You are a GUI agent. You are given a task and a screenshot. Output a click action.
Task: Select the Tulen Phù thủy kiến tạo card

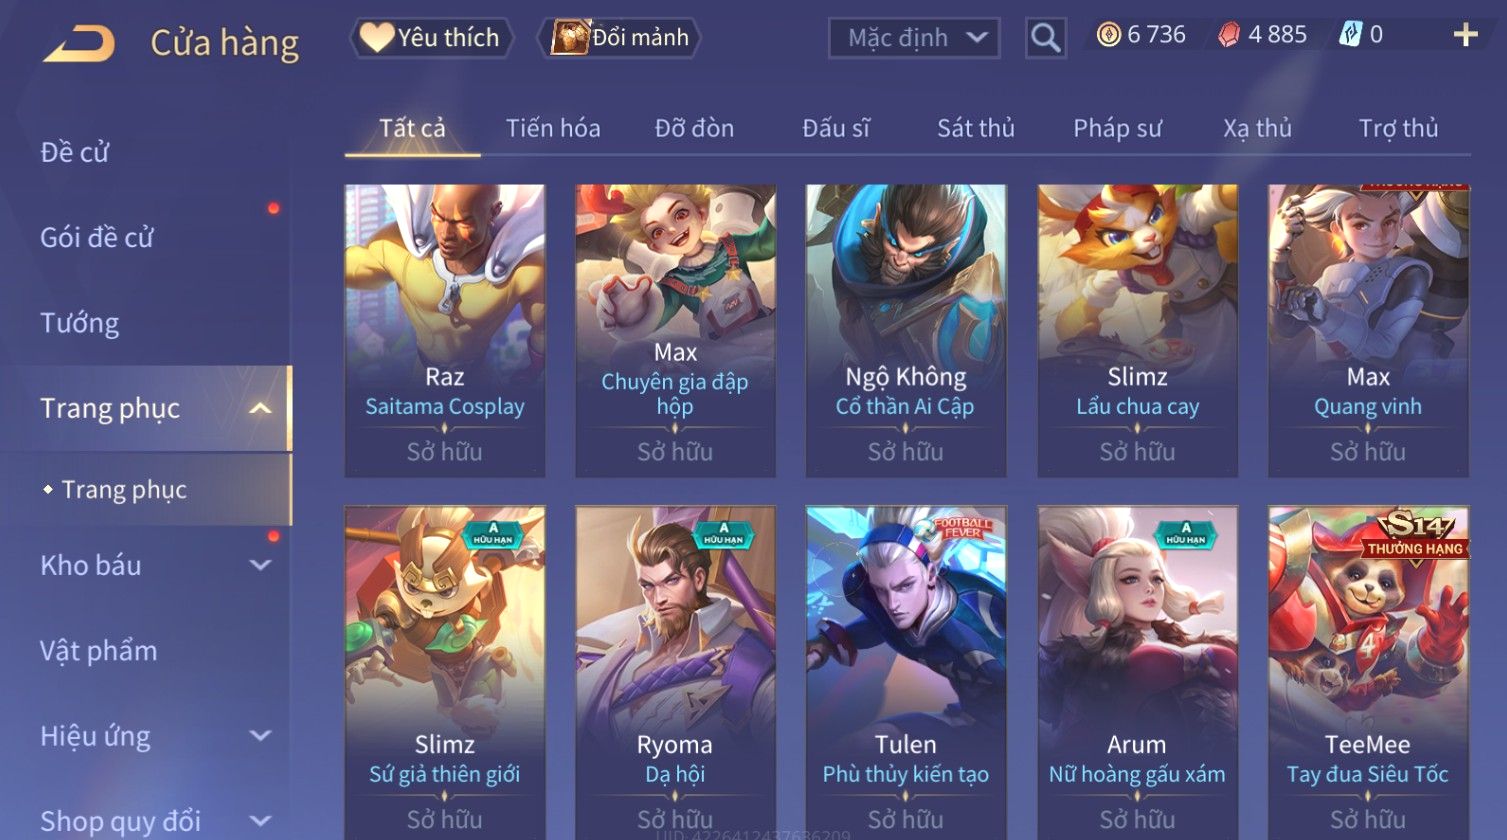(x=906, y=672)
